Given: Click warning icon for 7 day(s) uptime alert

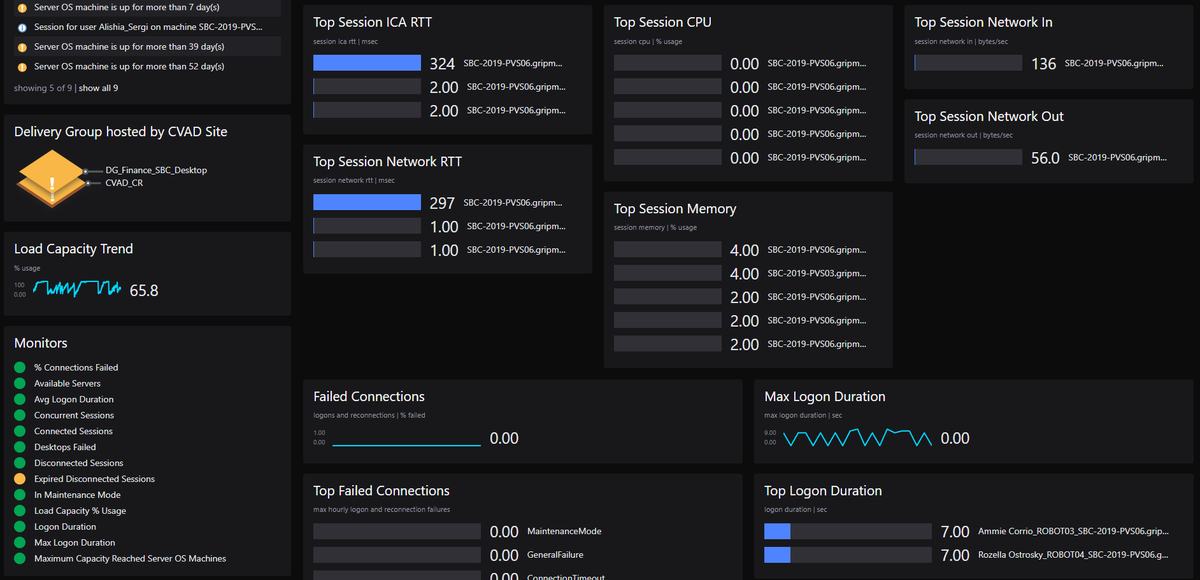Looking at the screenshot, I should point(22,7).
